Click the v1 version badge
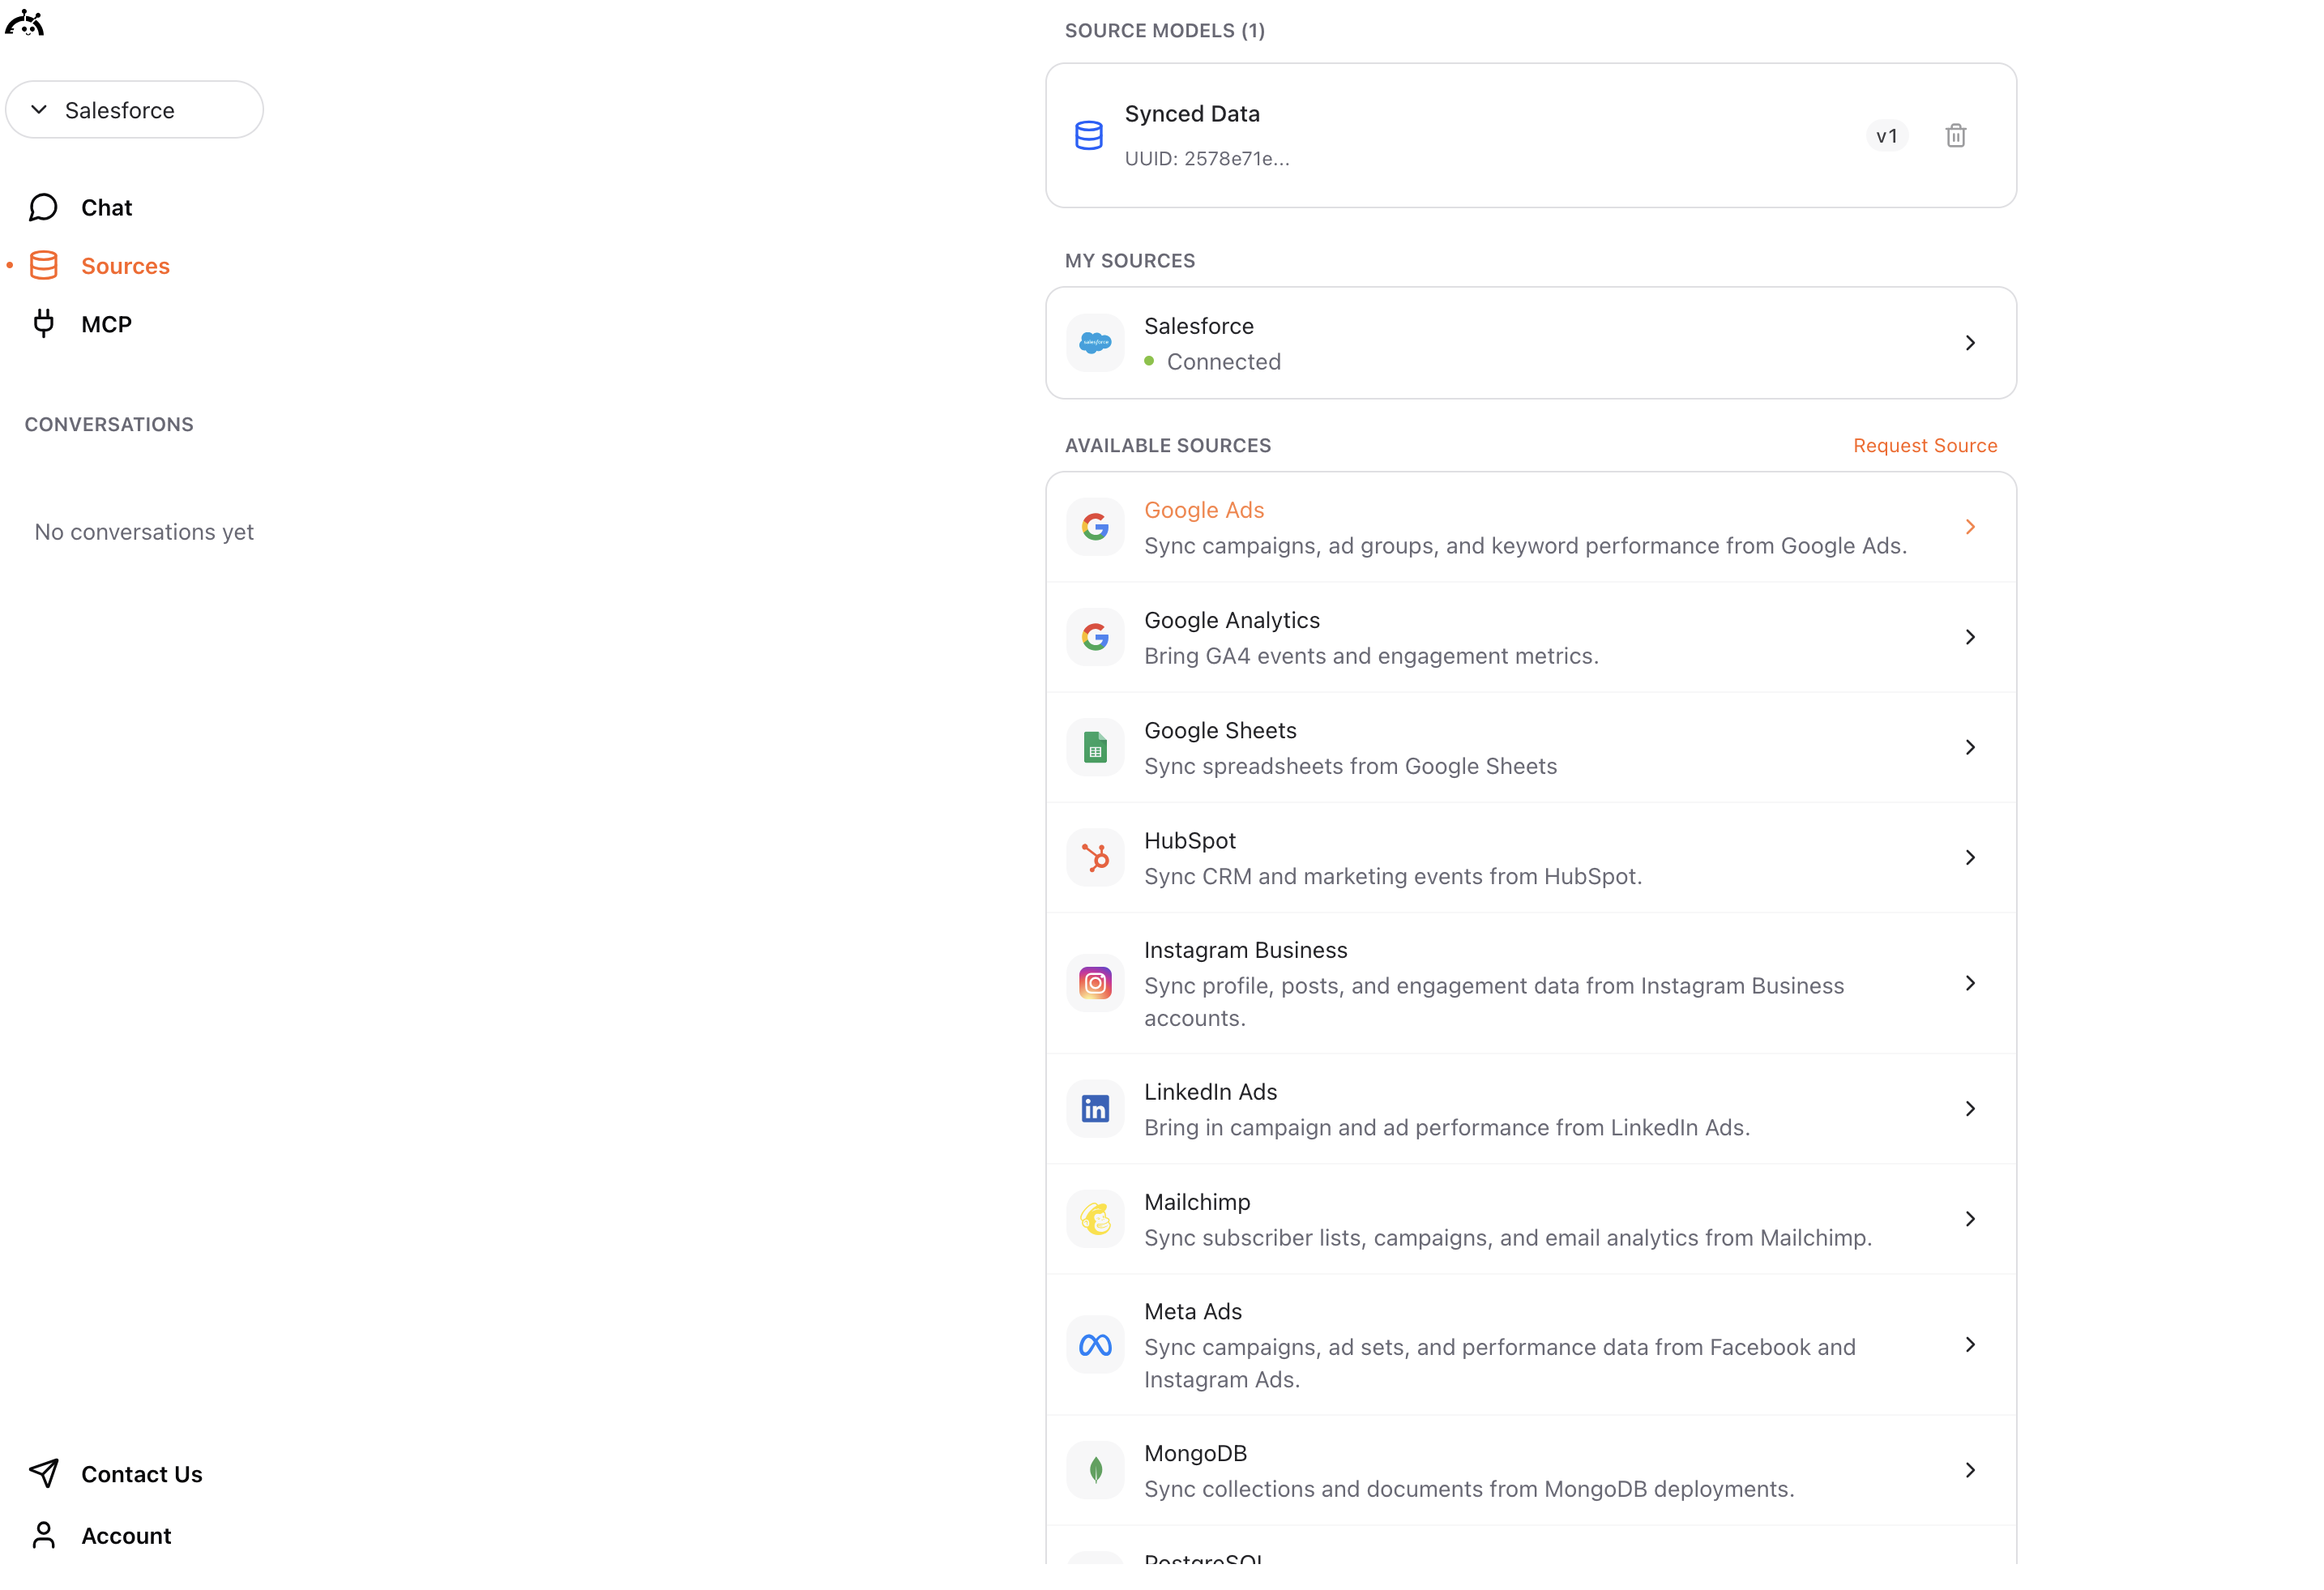 [1887, 135]
